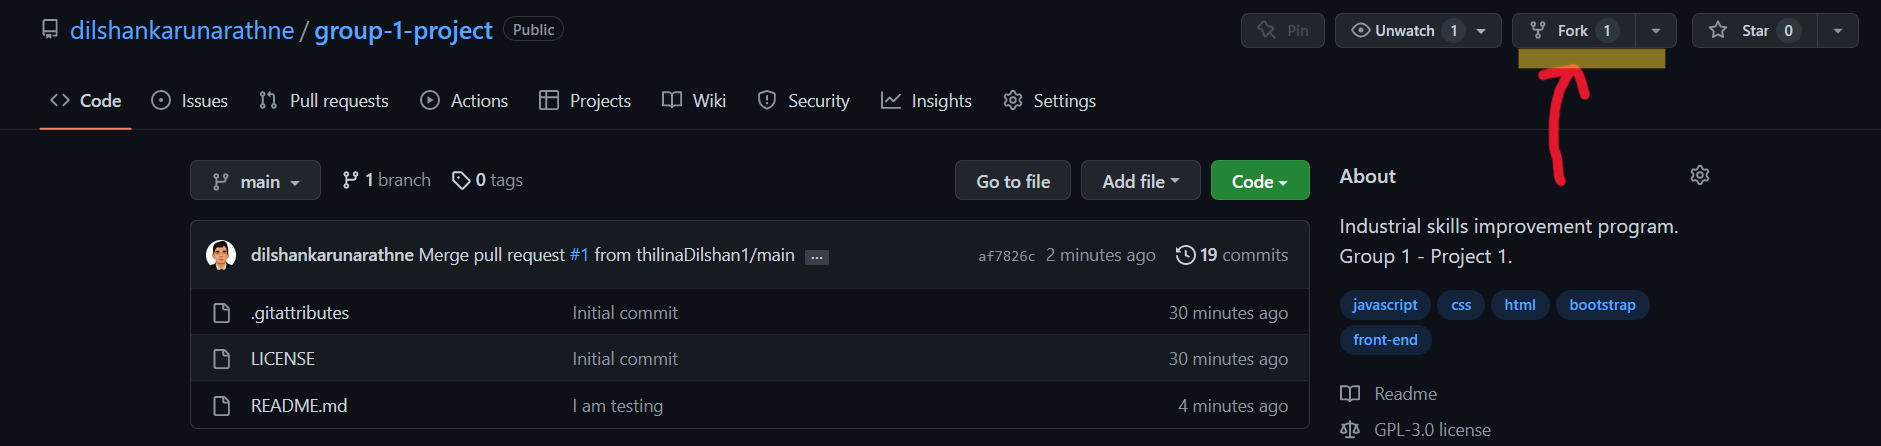1881x446 pixels.
Task: Expand the commit message ellipsis button
Action: (x=817, y=257)
